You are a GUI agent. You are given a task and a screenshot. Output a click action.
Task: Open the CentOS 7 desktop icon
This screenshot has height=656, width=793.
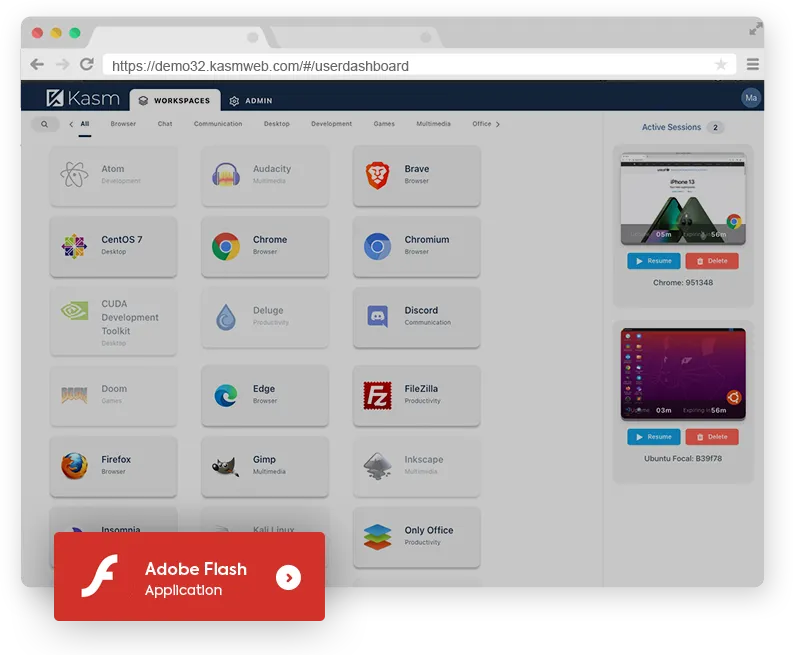74,246
